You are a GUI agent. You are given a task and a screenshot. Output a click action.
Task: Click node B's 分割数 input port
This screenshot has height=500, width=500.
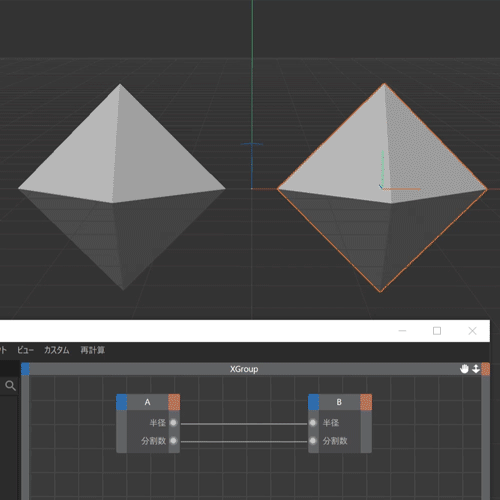tap(313, 441)
